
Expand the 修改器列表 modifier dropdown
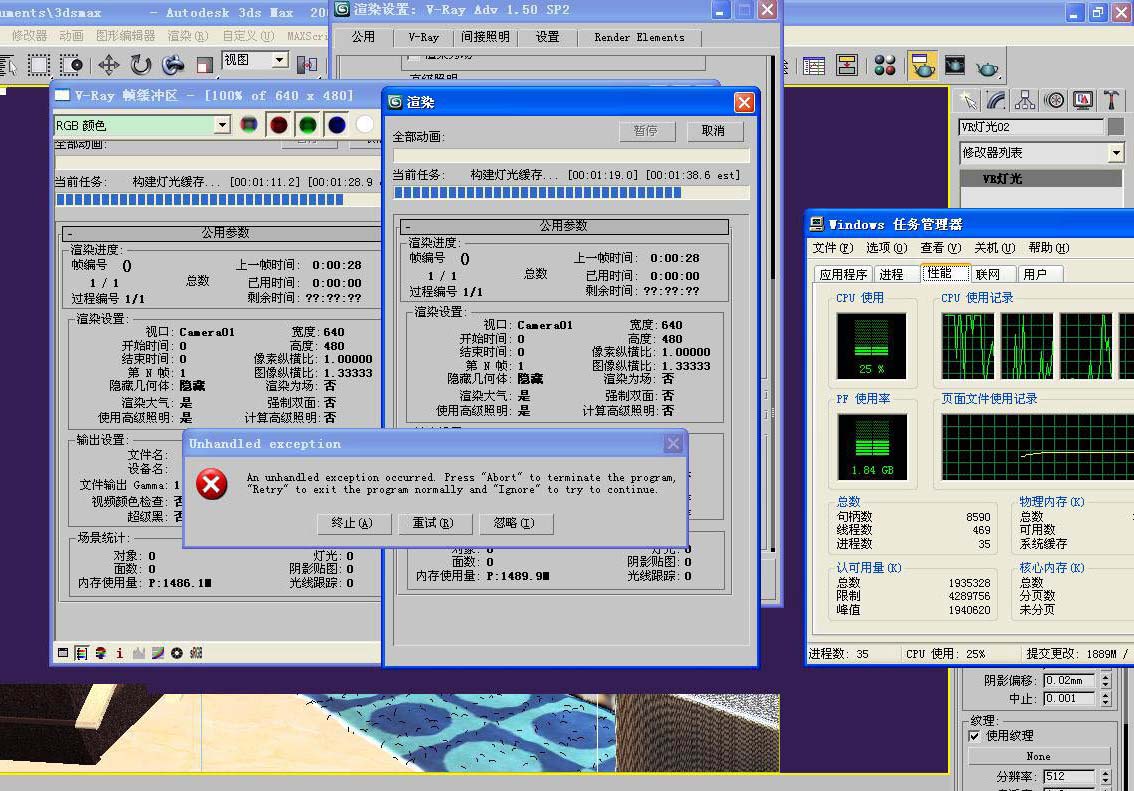[1116, 153]
